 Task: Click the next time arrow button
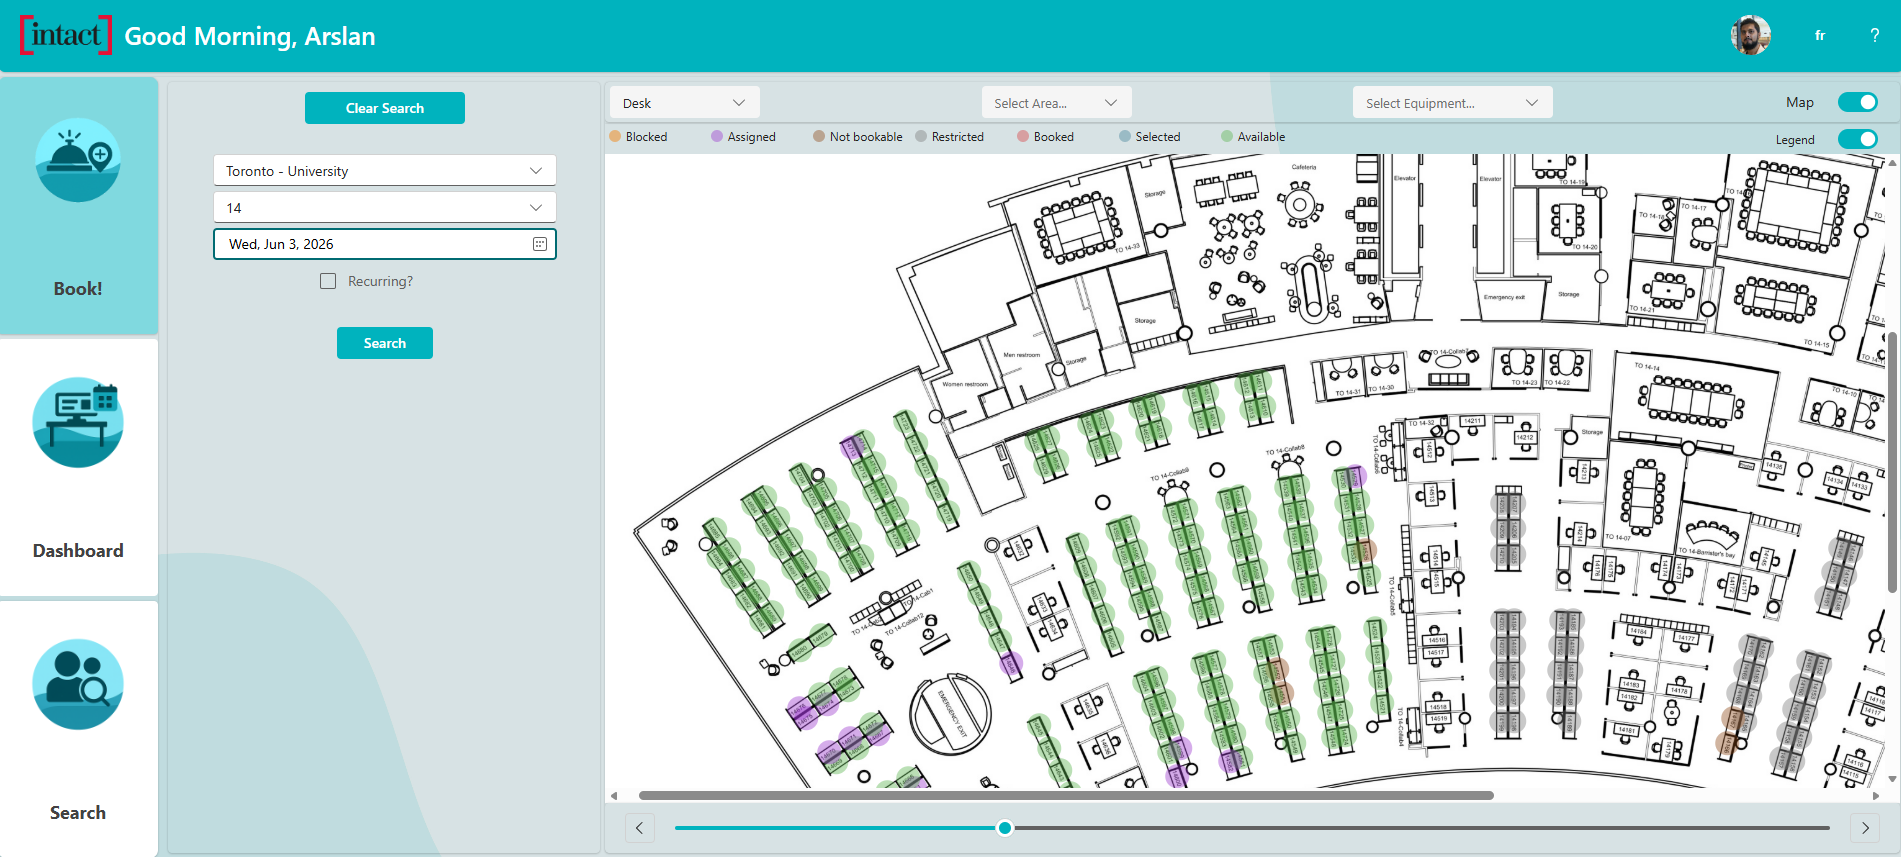[1865, 828]
